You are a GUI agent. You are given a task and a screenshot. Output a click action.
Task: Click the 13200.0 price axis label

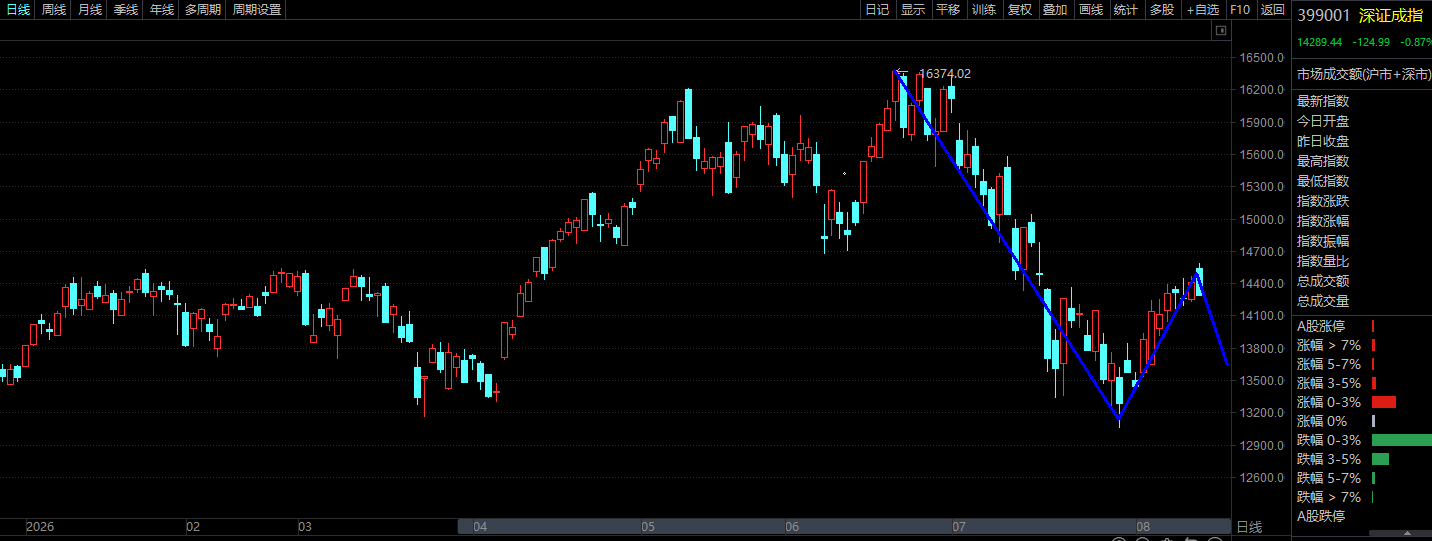[x=1261, y=413]
